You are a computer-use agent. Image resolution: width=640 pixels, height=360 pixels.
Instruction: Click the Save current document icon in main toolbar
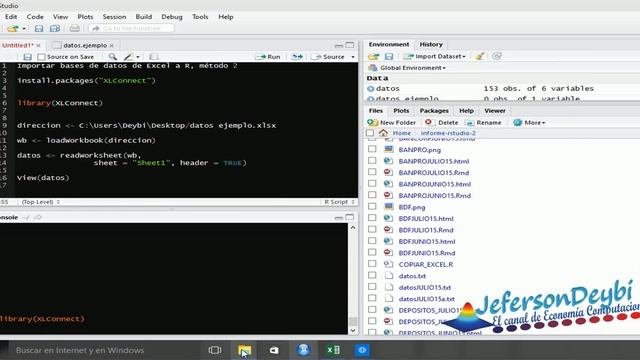39,29
